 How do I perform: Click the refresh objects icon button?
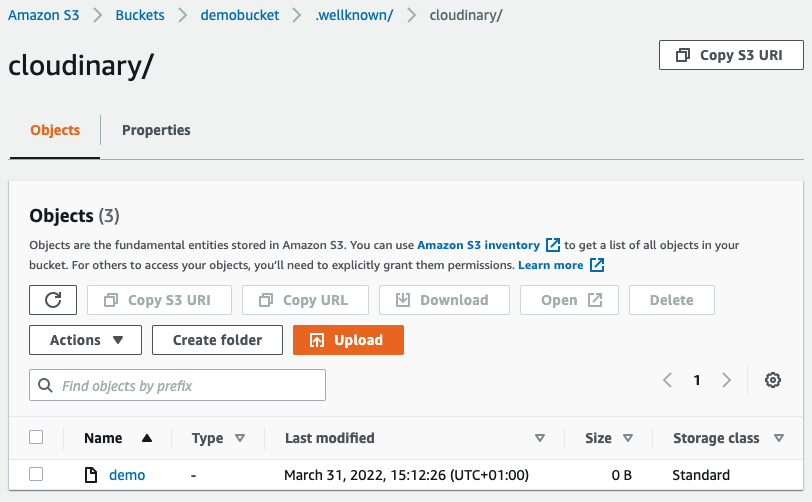tap(53, 300)
